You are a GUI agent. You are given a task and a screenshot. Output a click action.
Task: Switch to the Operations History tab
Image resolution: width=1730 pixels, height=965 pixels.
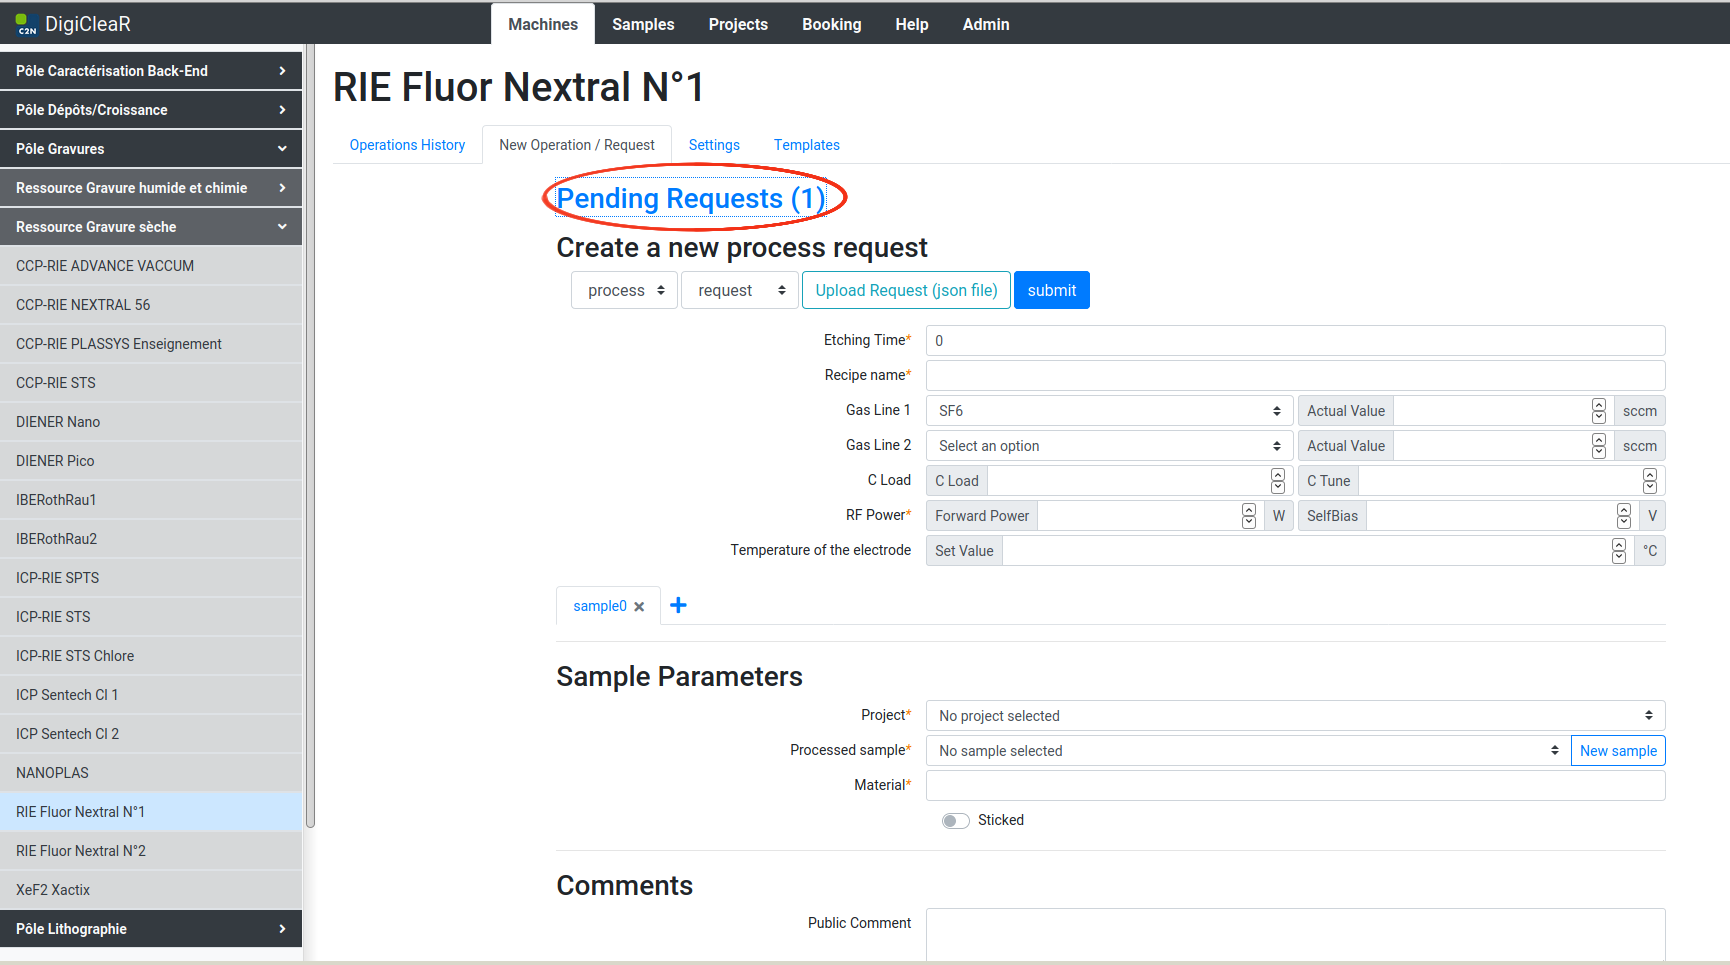coord(407,145)
